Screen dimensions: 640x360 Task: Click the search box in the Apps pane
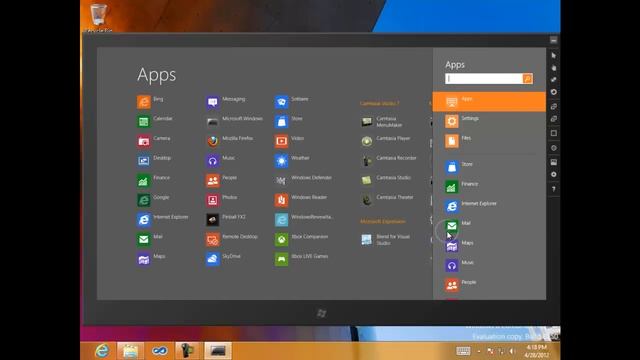pyautogui.click(x=483, y=78)
